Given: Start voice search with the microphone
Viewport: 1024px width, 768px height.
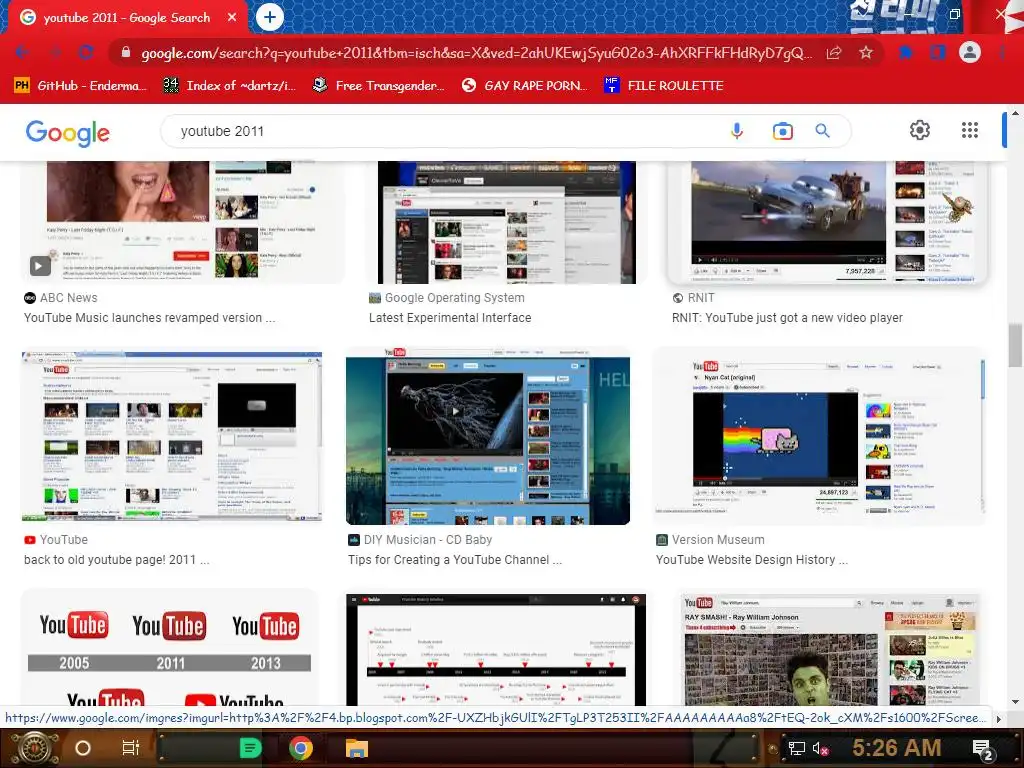Looking at the screenshot, I should point(737,131).
